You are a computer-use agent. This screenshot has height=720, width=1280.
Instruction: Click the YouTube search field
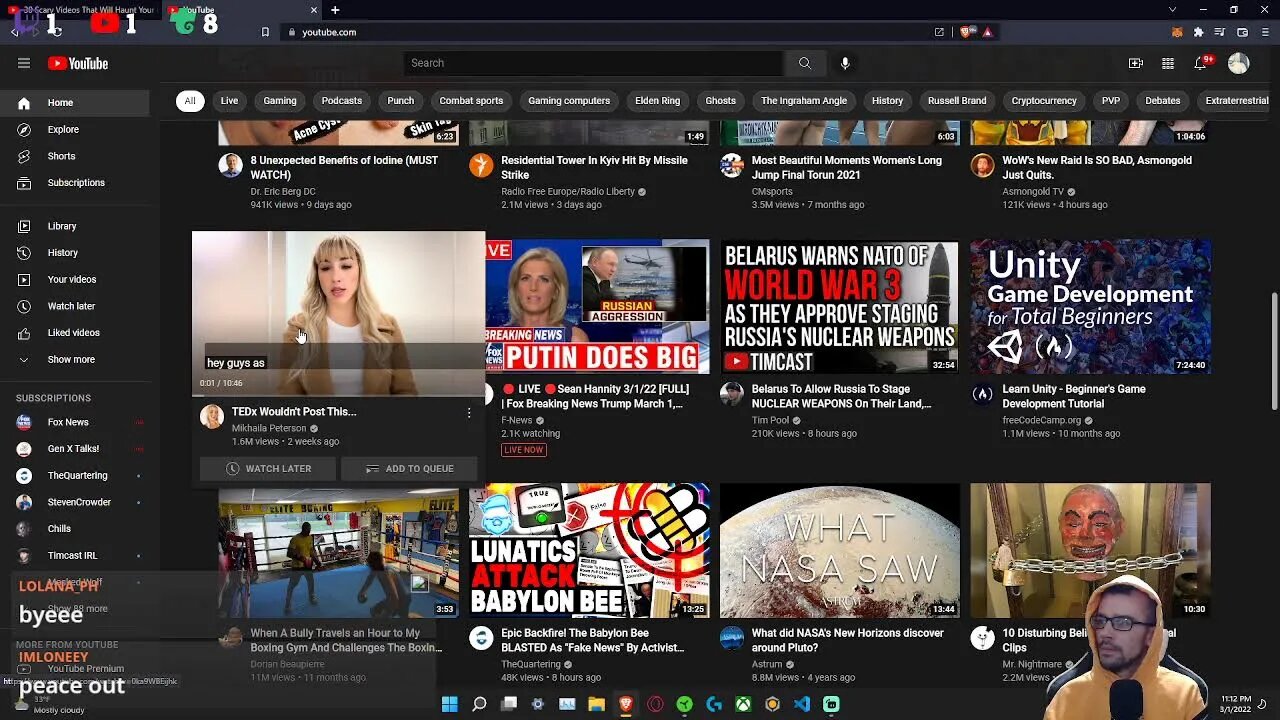tap(593, 63)
